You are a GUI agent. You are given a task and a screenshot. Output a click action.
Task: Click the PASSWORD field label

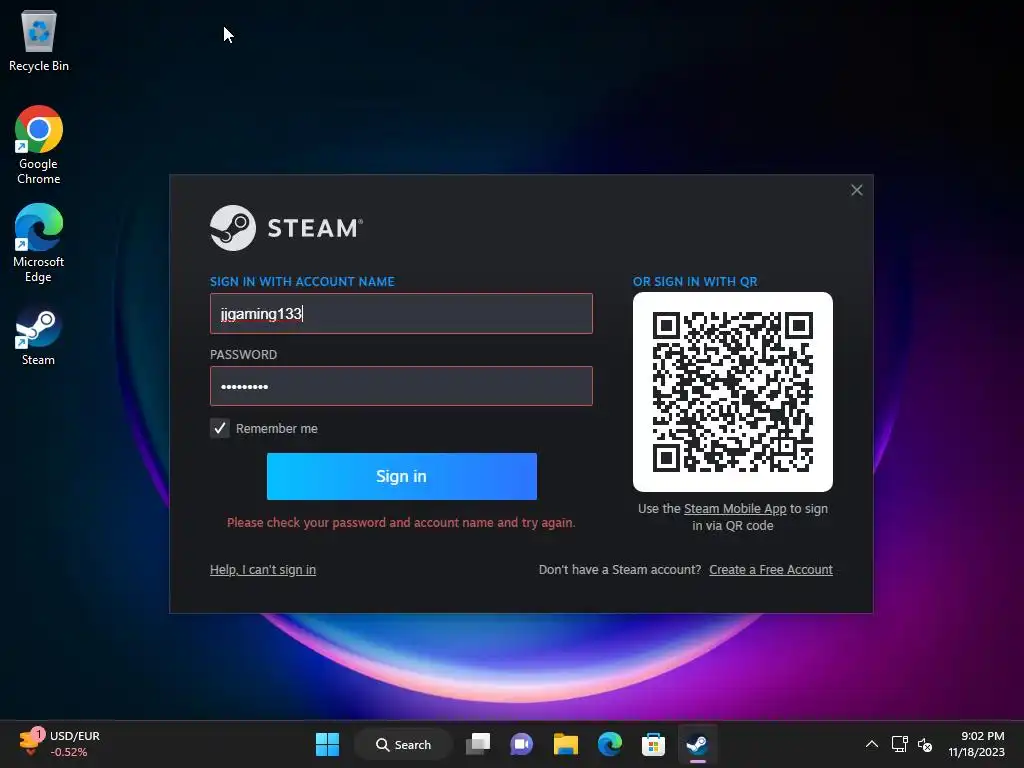[x=243, y=355]
